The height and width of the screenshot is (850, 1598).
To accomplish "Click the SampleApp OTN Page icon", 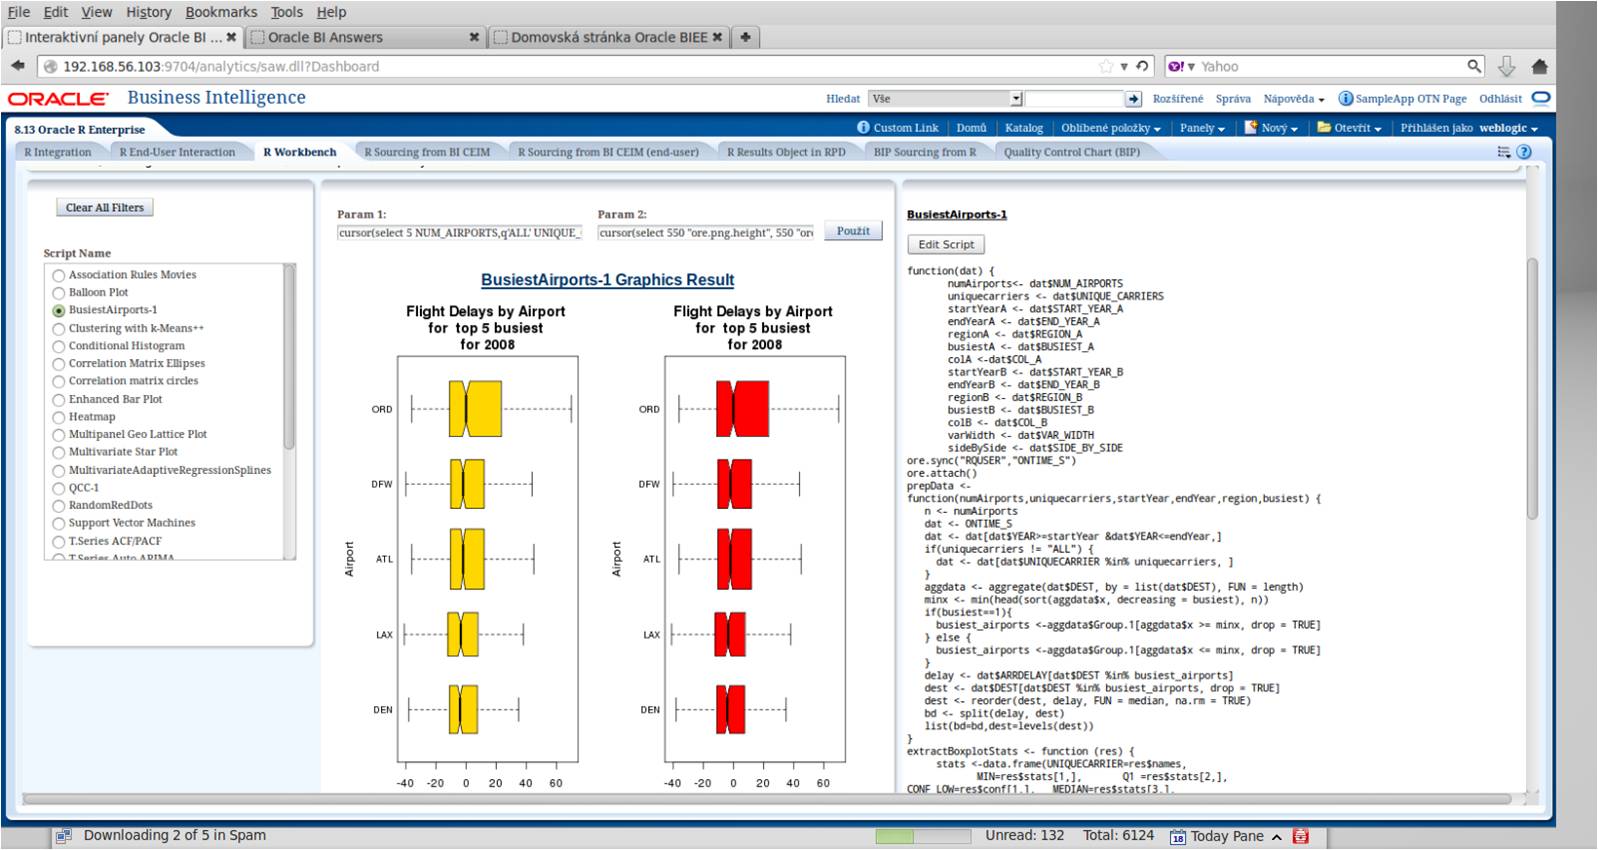I will pyautogui.click(x=1346, y=98).
